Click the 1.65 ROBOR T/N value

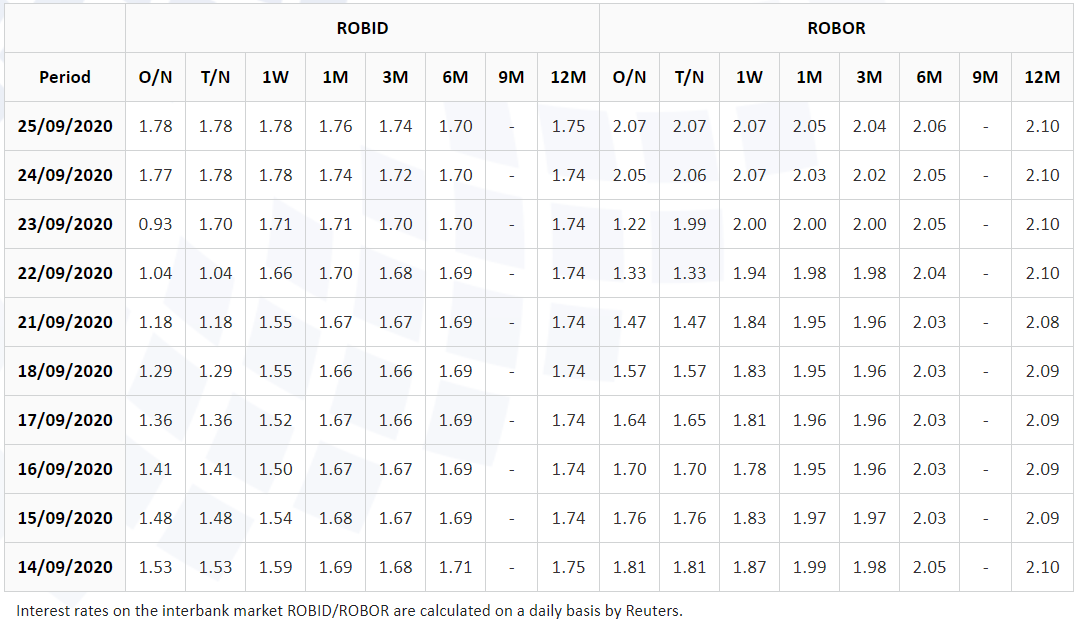pos(689,420)
